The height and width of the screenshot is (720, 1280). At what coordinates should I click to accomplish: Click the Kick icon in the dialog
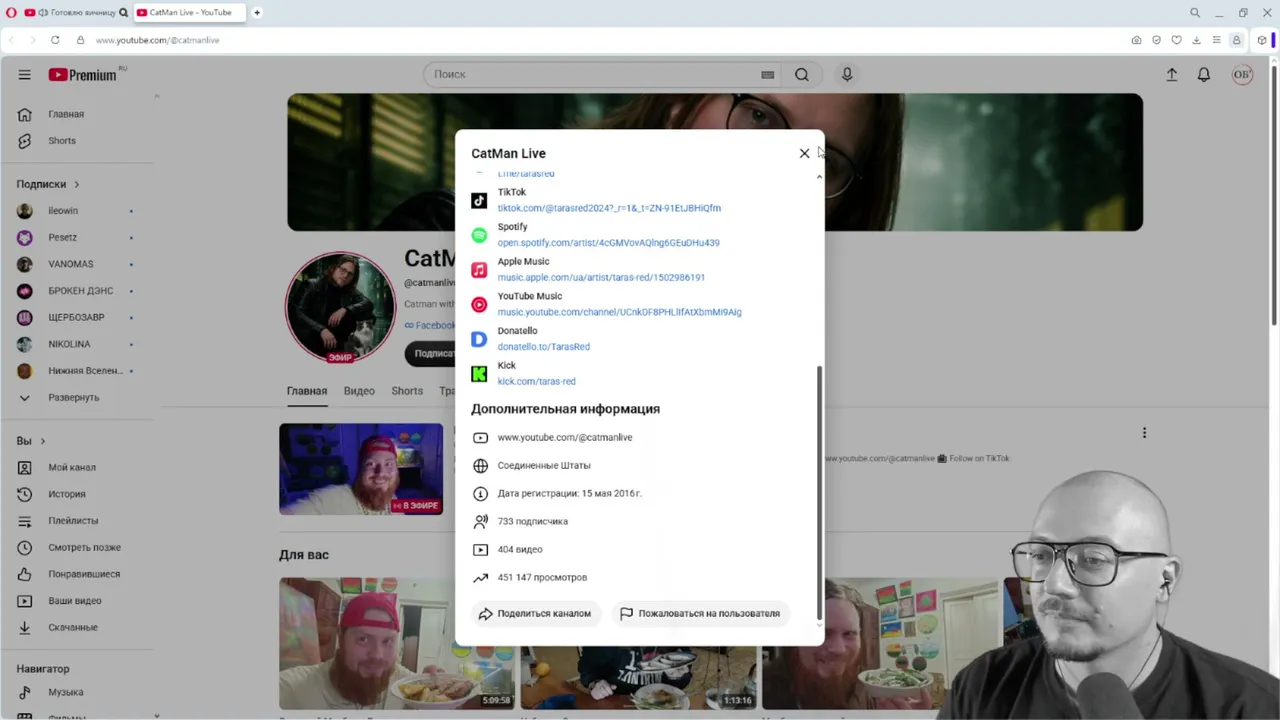coord(479,374)
